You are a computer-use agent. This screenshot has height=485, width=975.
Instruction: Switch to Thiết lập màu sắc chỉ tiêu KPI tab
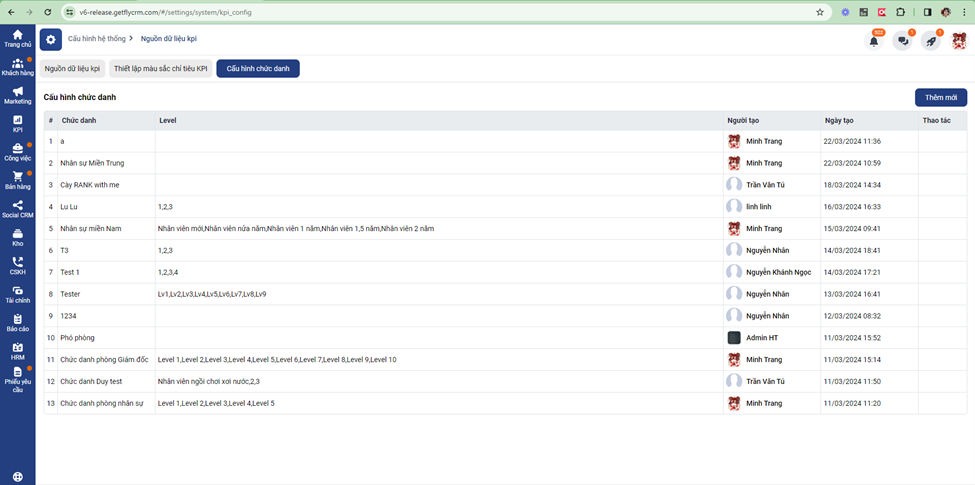pos(161,69)
